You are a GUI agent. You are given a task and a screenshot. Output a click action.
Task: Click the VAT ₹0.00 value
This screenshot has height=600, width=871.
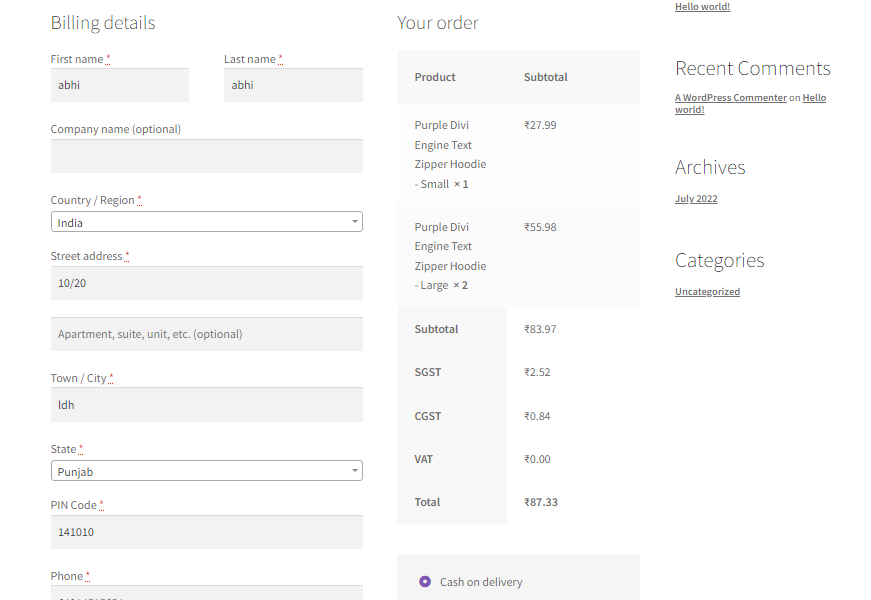[x=537, y=459]
